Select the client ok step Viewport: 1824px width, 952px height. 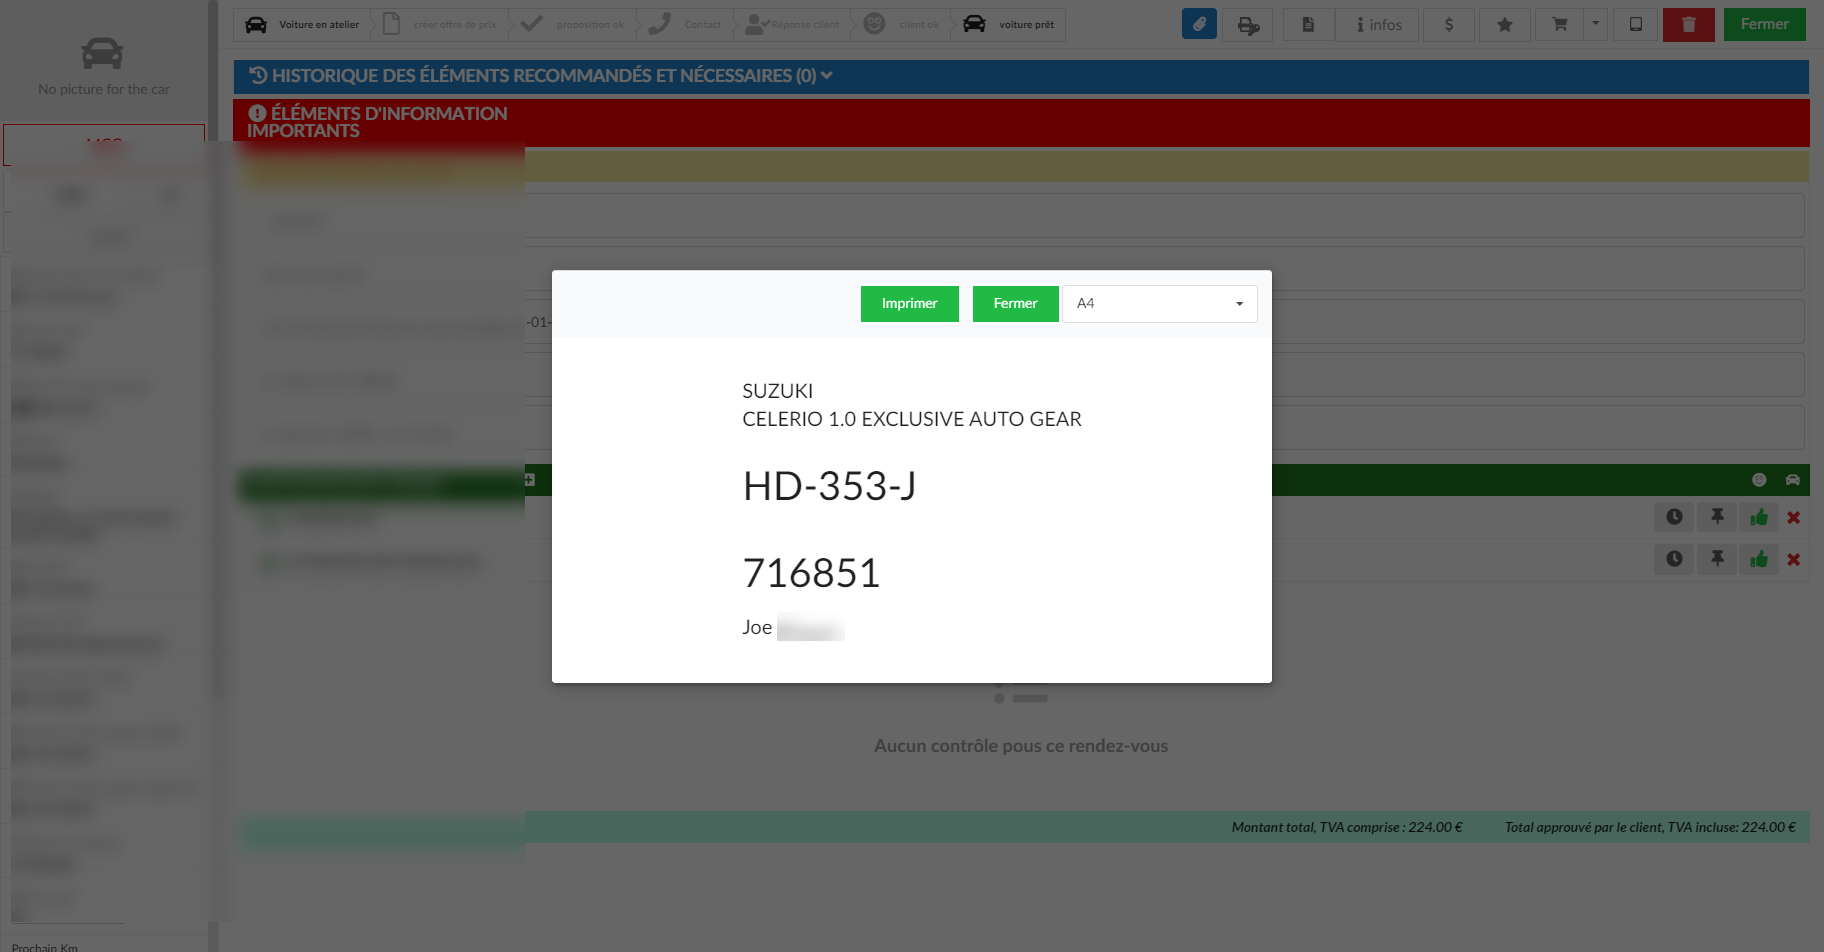(902, 25)
